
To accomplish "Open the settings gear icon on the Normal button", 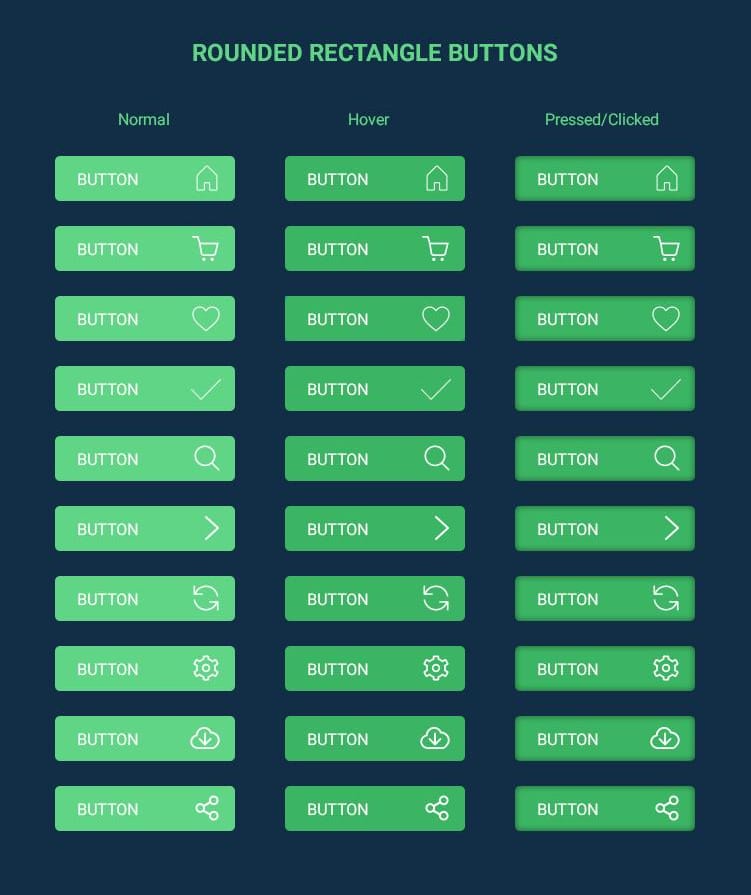I will (206, 668).
